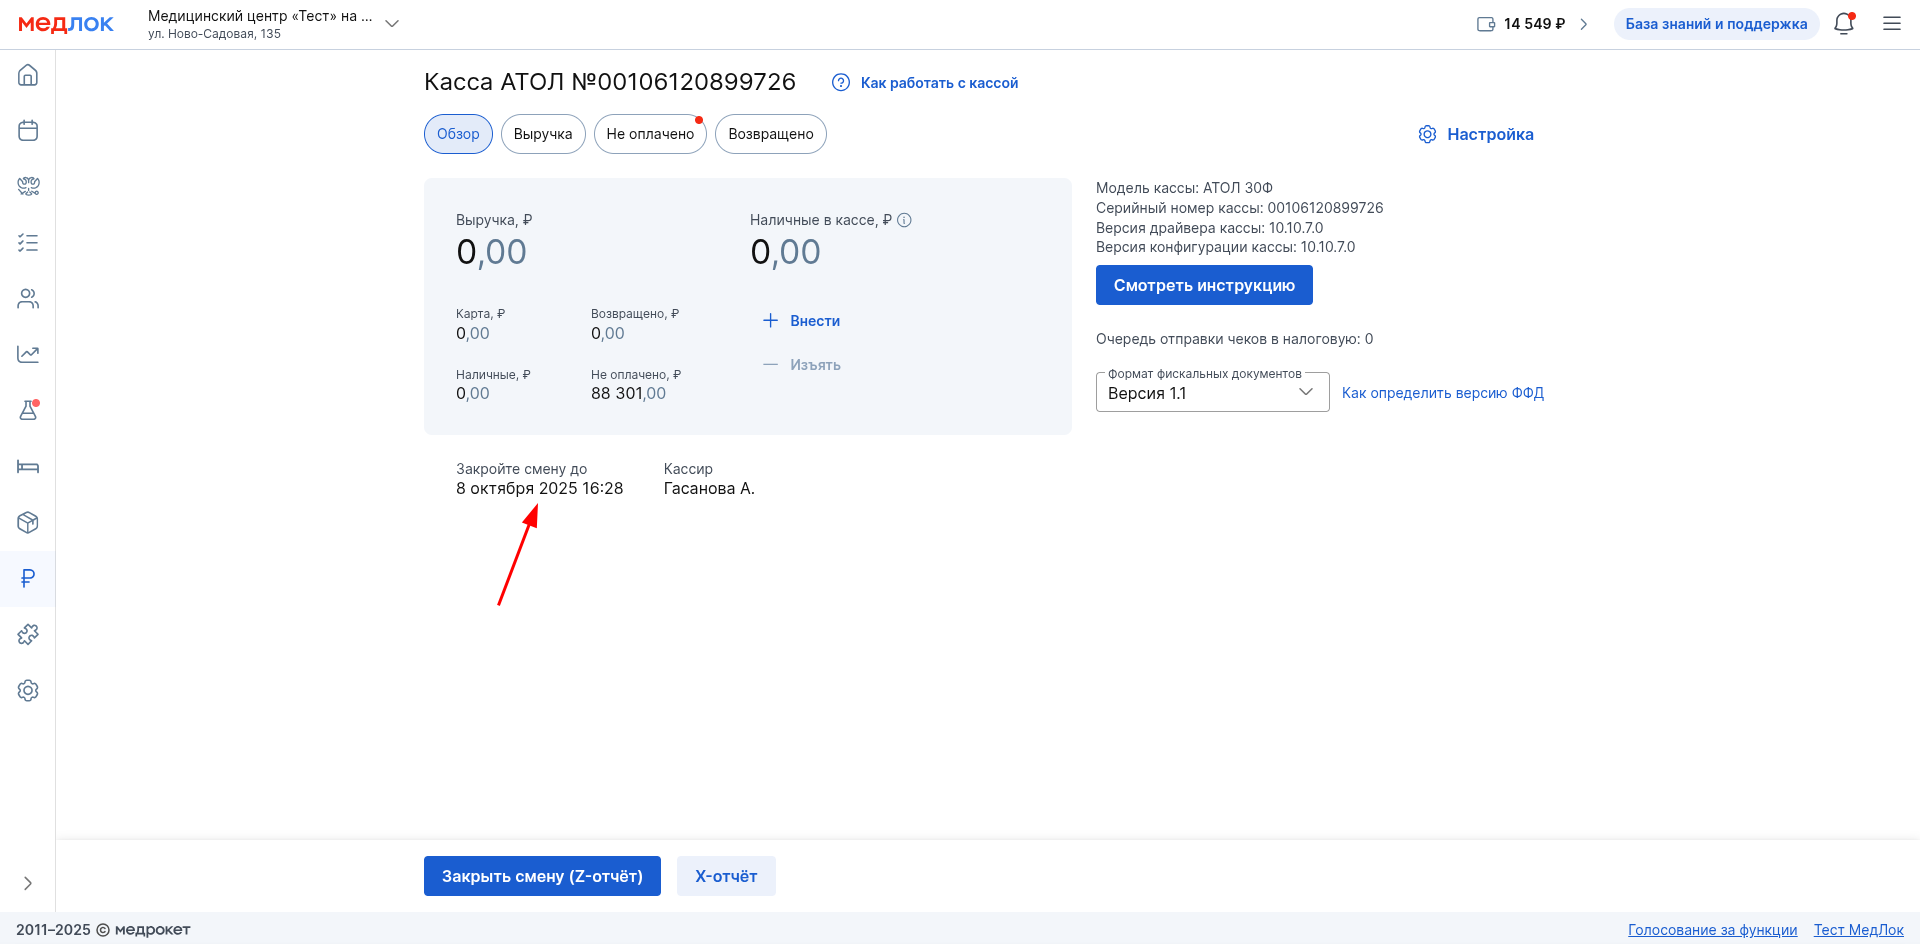The image size is (1920, 944).
Task: Expand the clinic selector chevron
Action: click(392, 24)
